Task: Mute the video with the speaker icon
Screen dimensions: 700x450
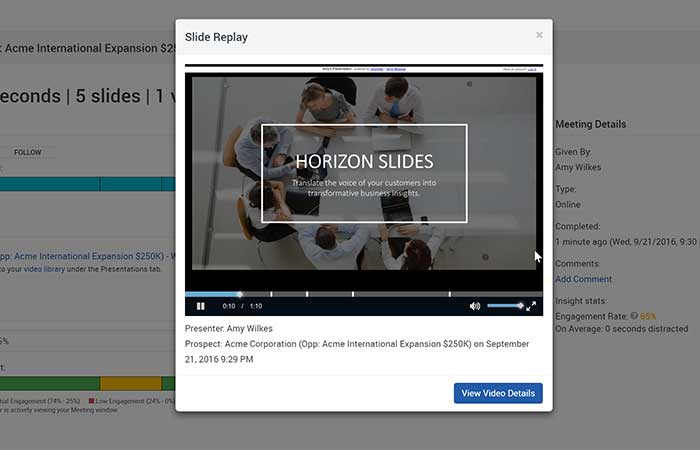Action: tap(475, 306)
